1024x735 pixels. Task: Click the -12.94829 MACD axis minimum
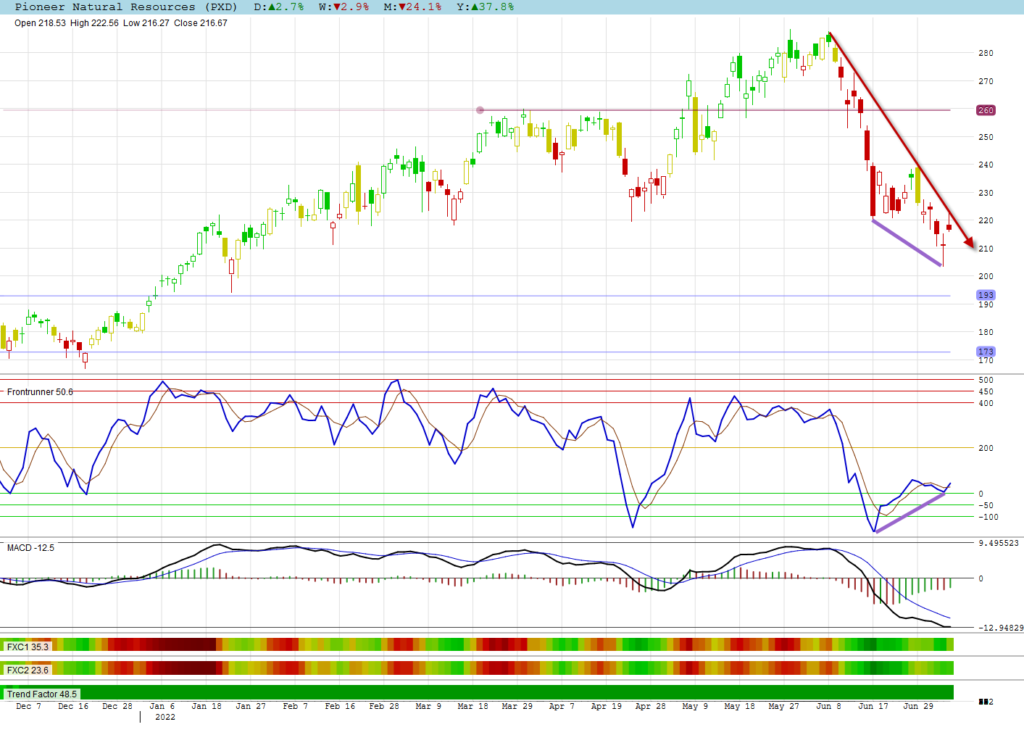1000,628
